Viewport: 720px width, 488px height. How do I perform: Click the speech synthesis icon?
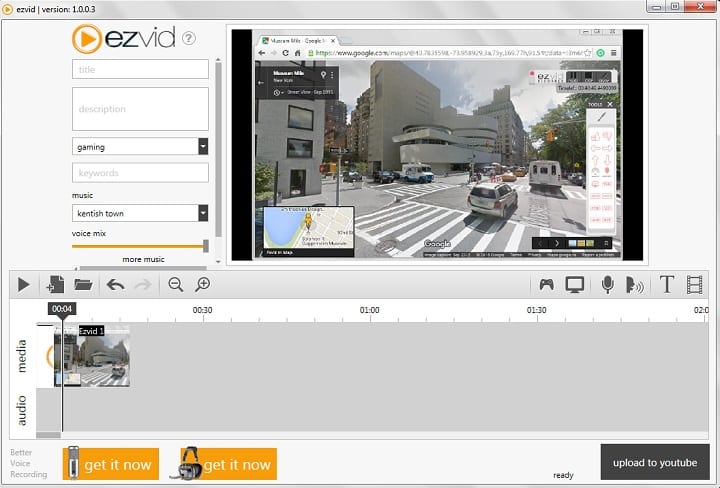(x=634, y=285)
